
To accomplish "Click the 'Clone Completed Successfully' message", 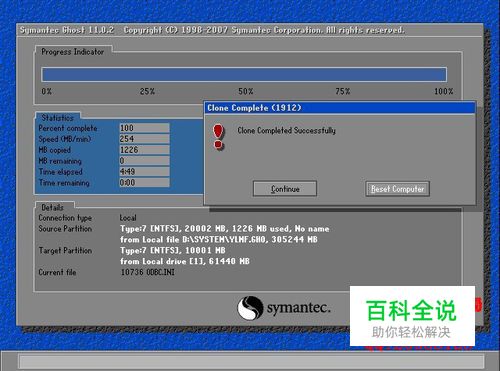I will (286, 130).
